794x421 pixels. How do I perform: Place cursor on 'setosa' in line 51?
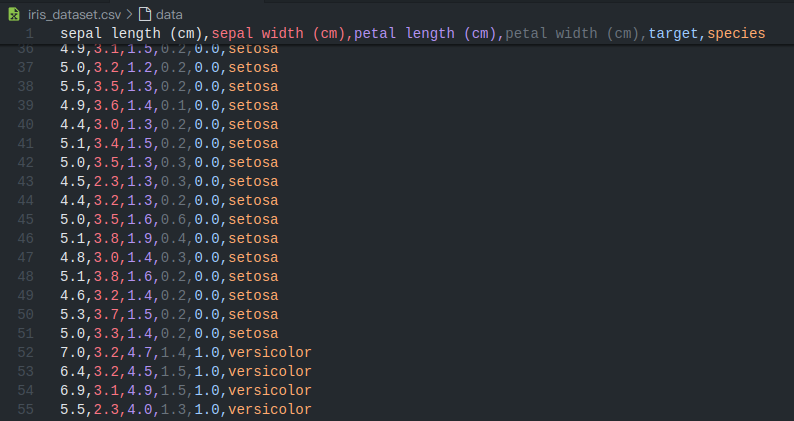tap(252, 334)
